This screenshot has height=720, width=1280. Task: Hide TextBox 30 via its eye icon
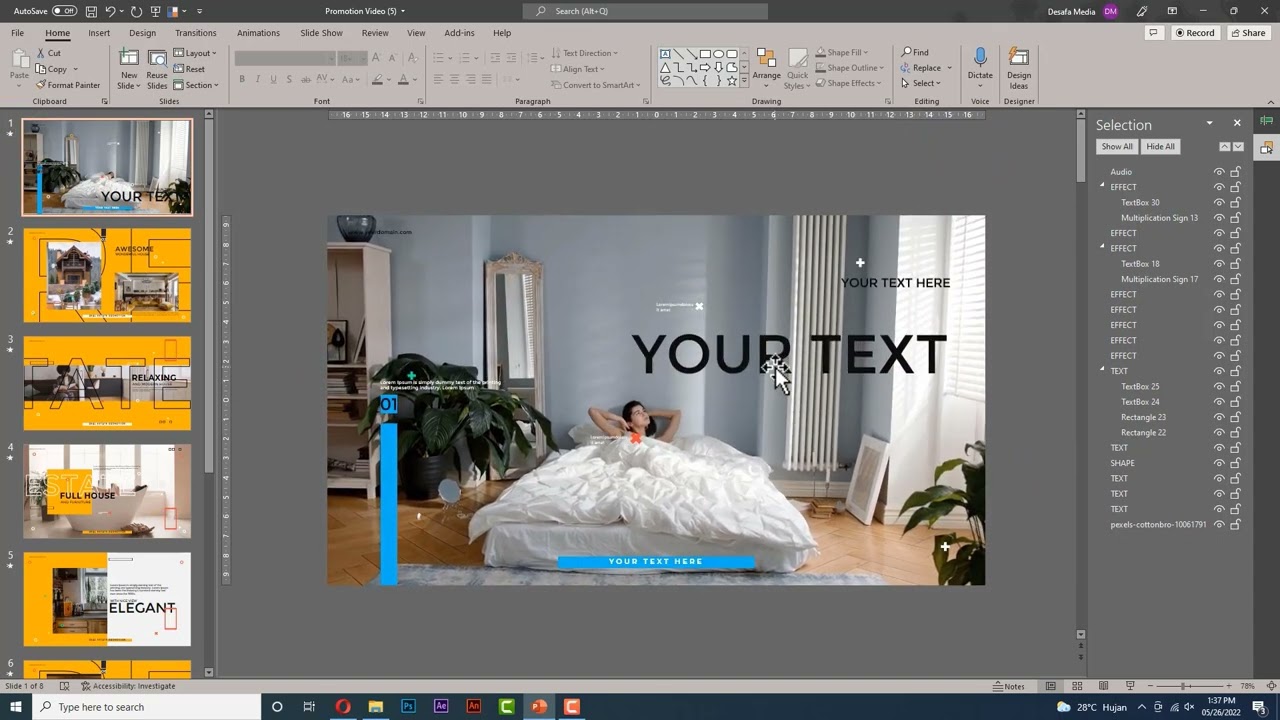pyautogui.click(x=1219, y=202)
